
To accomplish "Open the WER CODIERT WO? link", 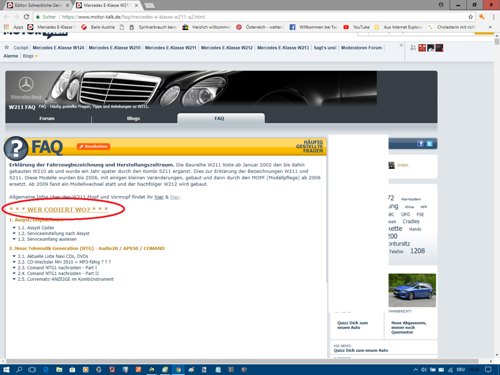I will [58, 210].
